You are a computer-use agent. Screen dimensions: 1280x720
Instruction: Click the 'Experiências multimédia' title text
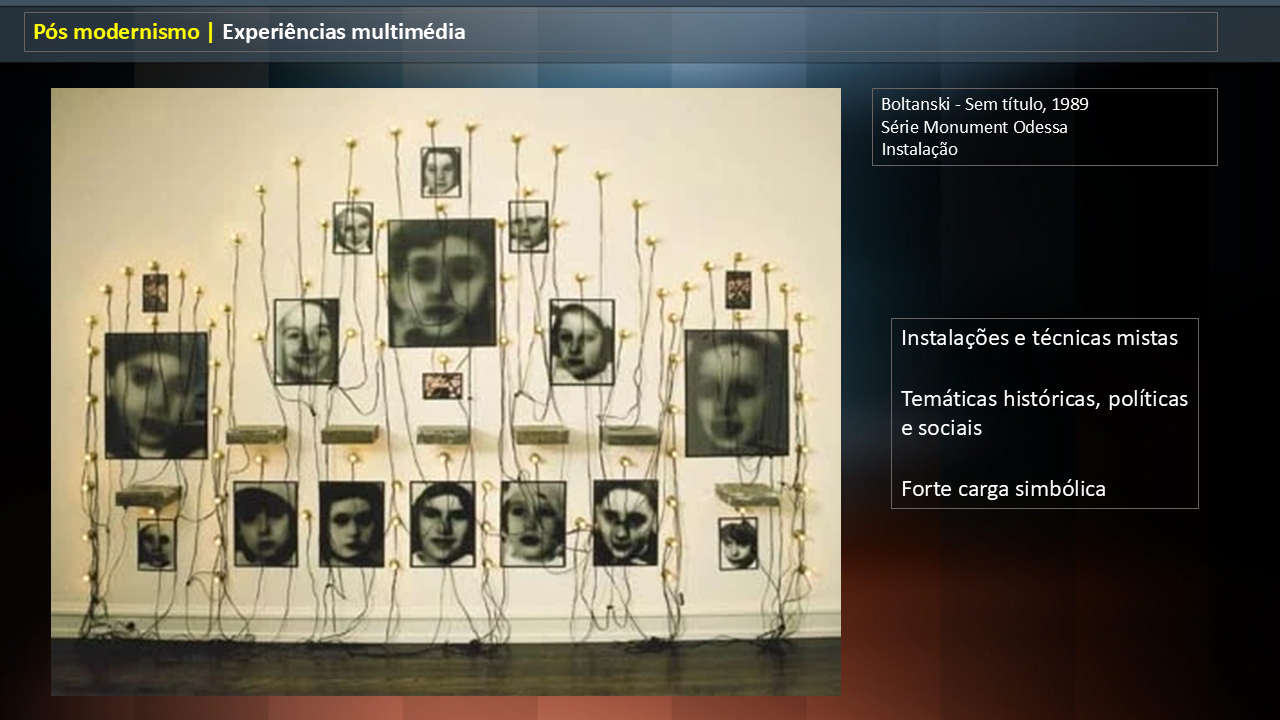(x=344, y=32)
